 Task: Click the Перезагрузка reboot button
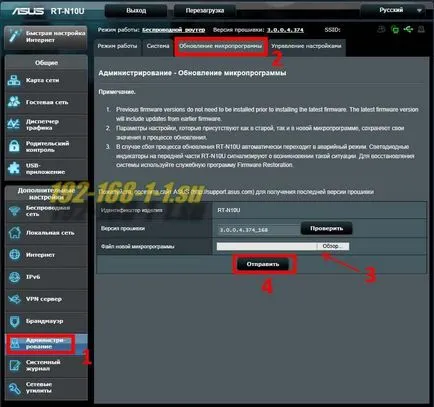tap(205, 11)
